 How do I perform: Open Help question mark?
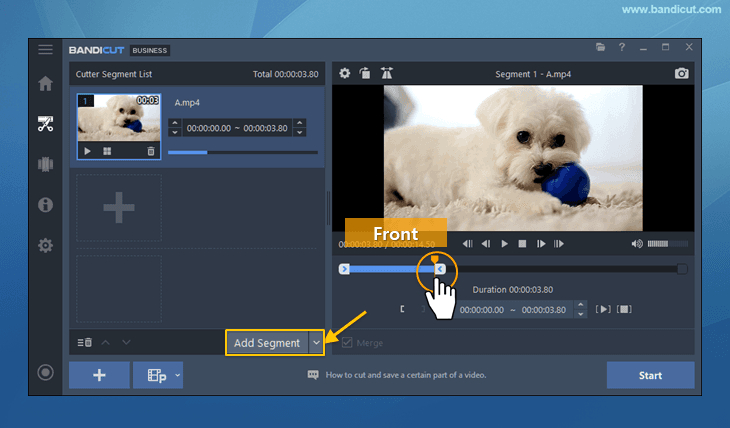(x=622, y=47)
